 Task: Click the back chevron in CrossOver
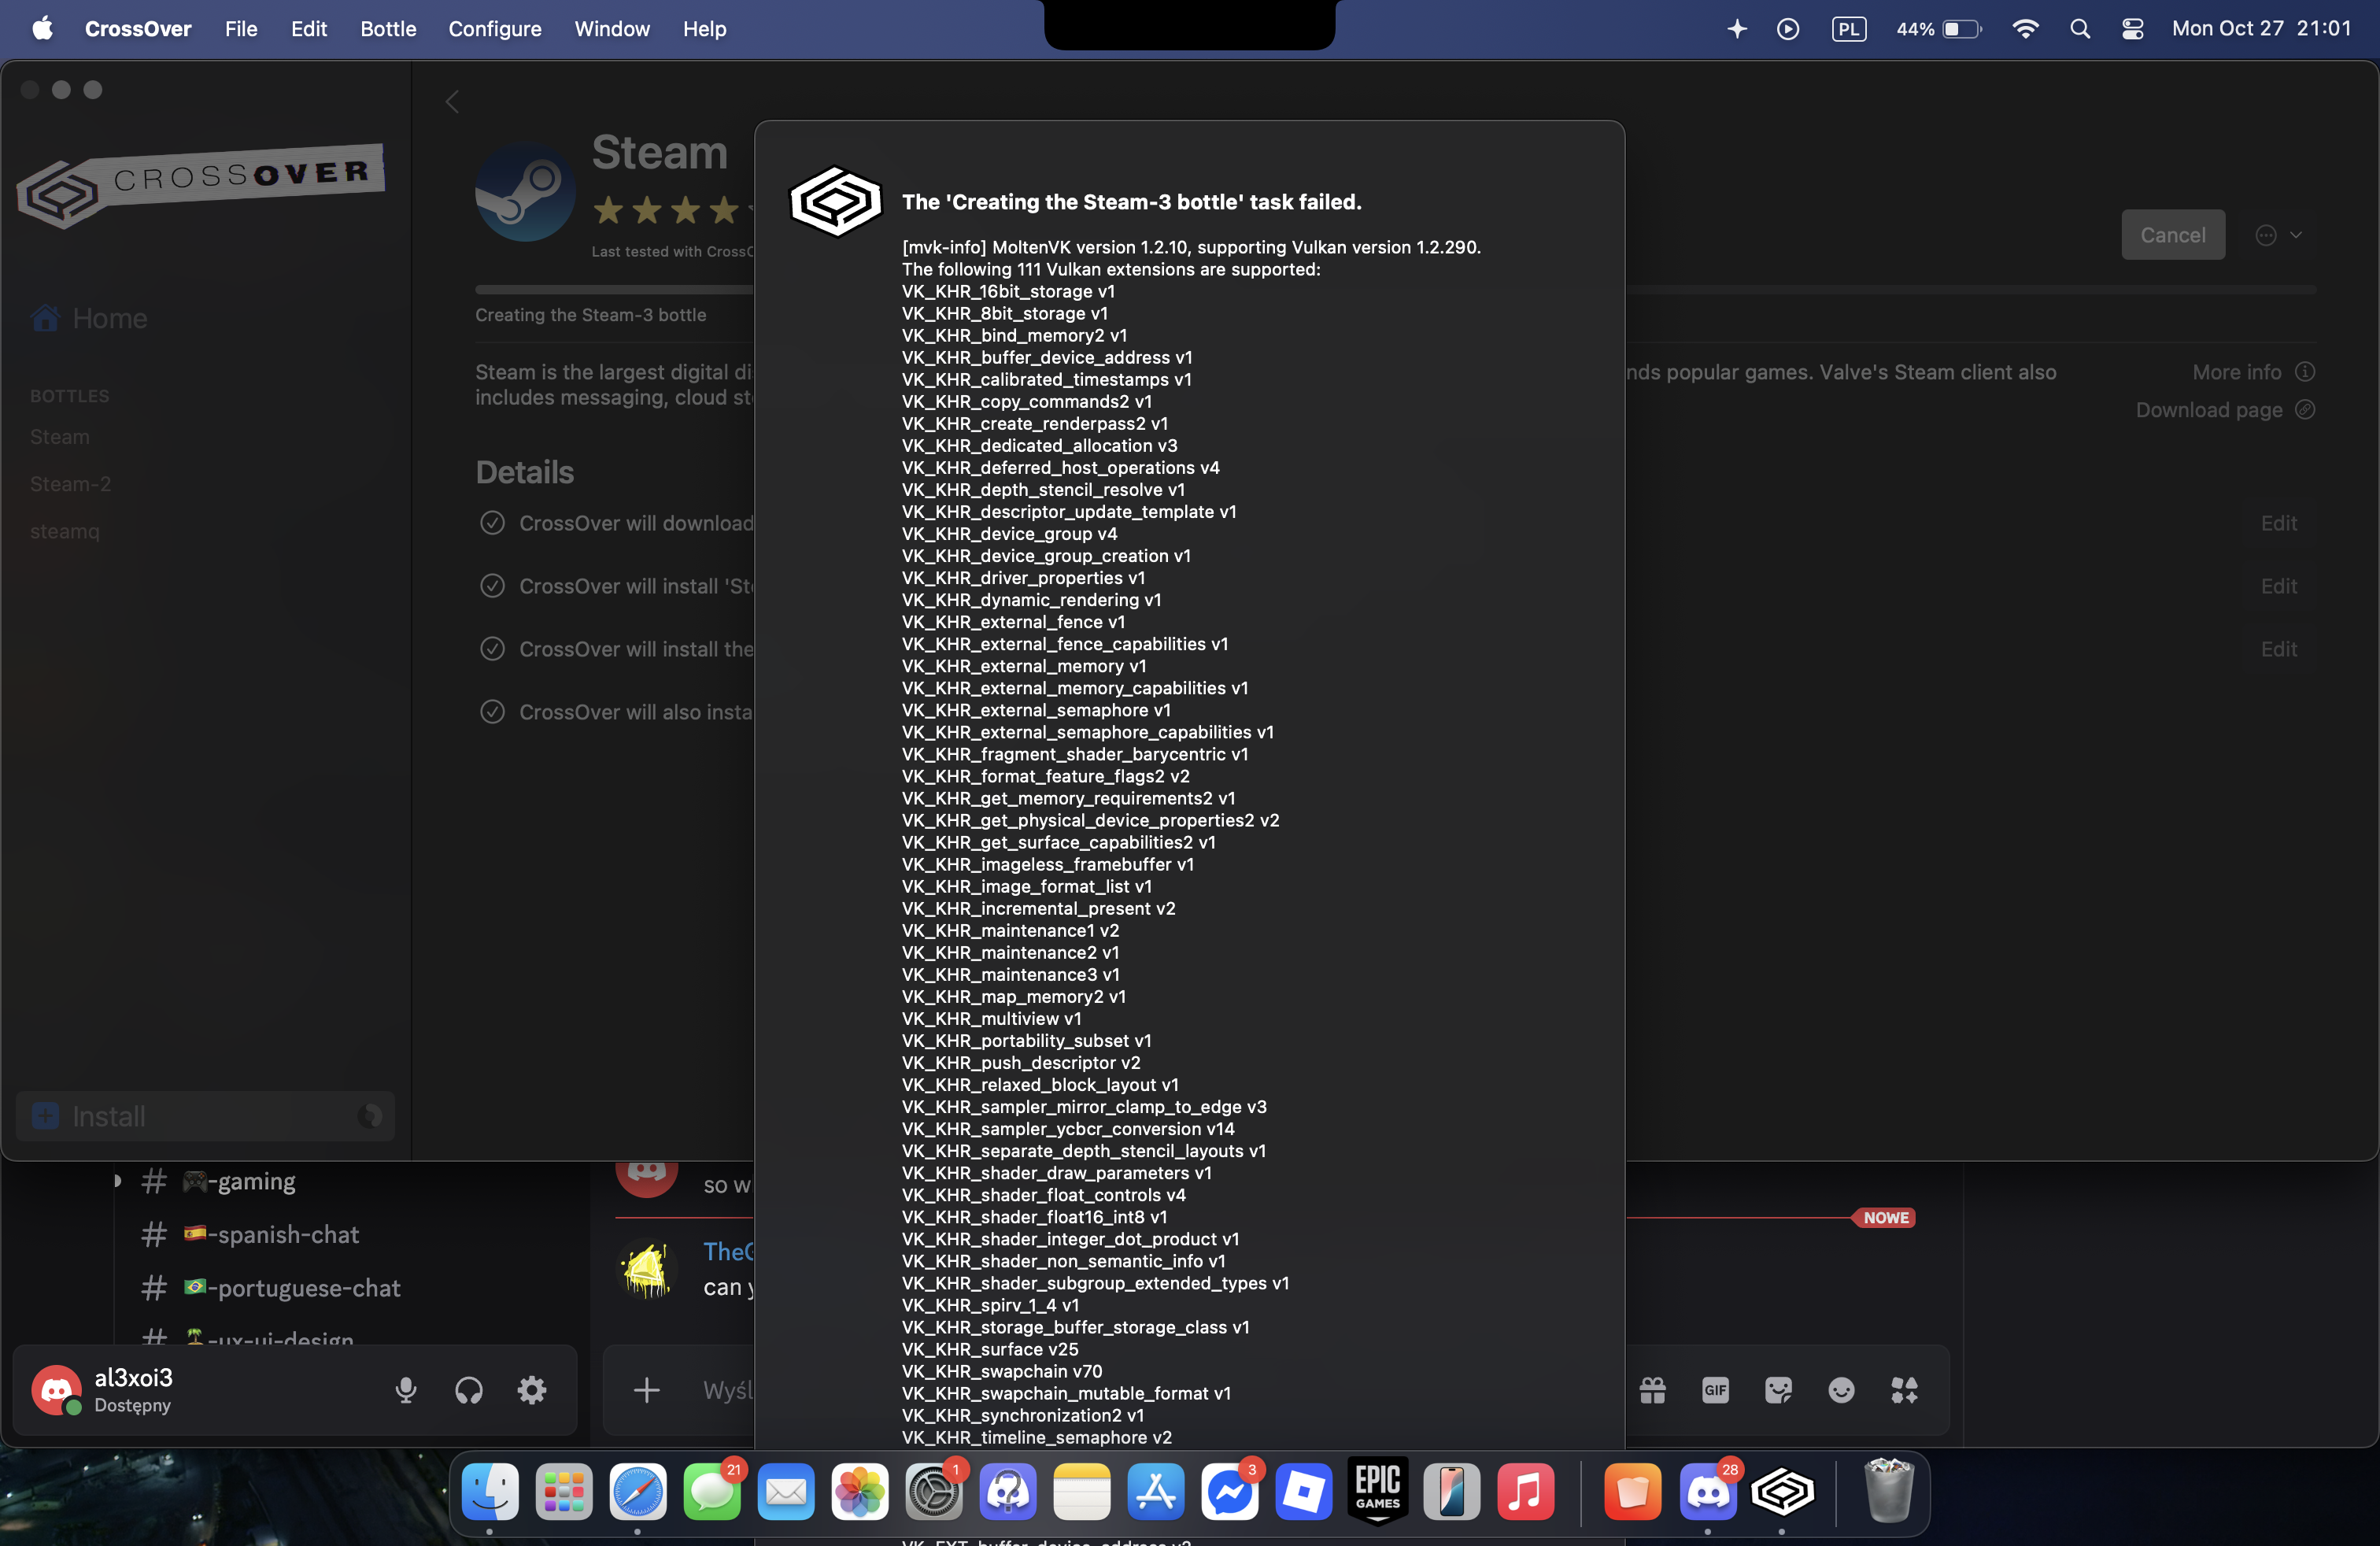pyautogui.click(x=452, y=101)
